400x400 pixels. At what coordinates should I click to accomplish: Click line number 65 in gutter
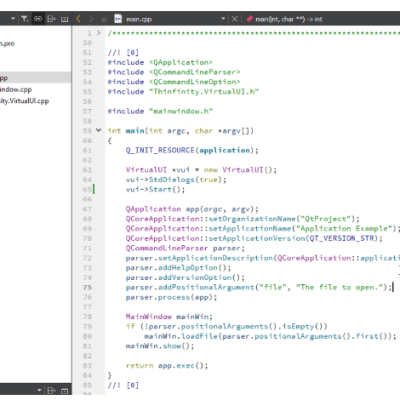(87, 189)
